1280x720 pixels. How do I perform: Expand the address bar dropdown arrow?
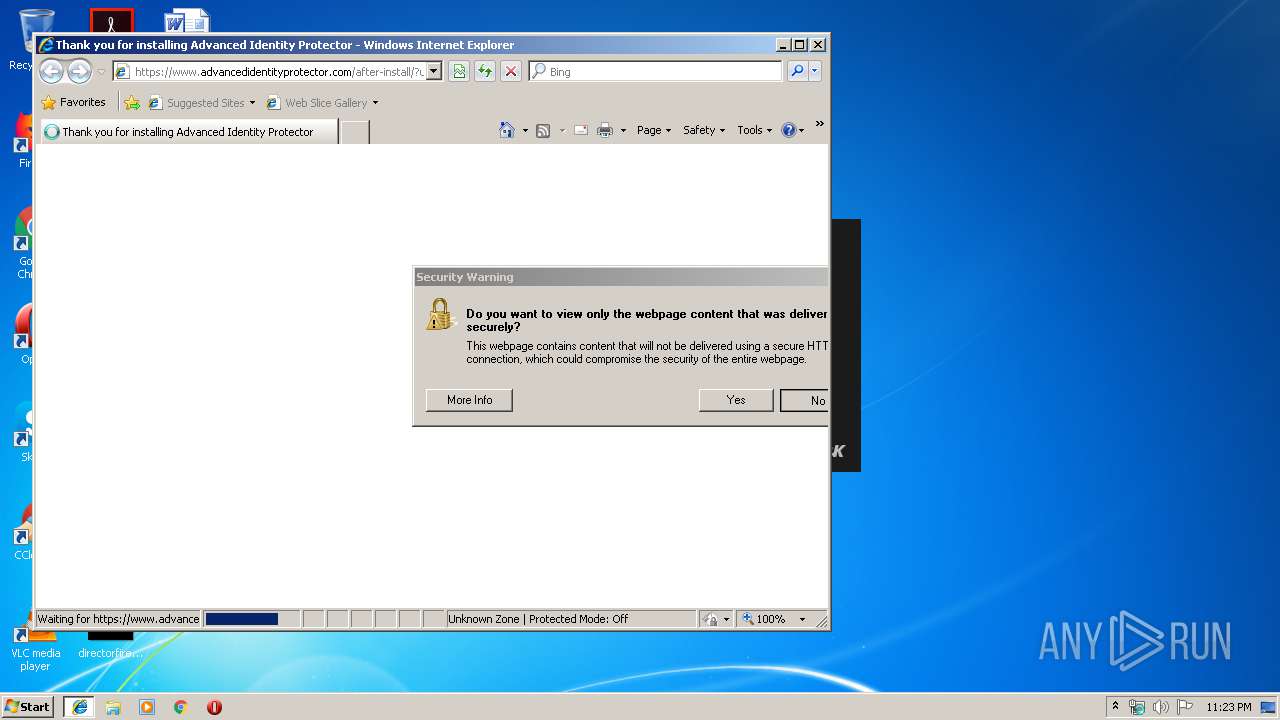tap(434, 72)
